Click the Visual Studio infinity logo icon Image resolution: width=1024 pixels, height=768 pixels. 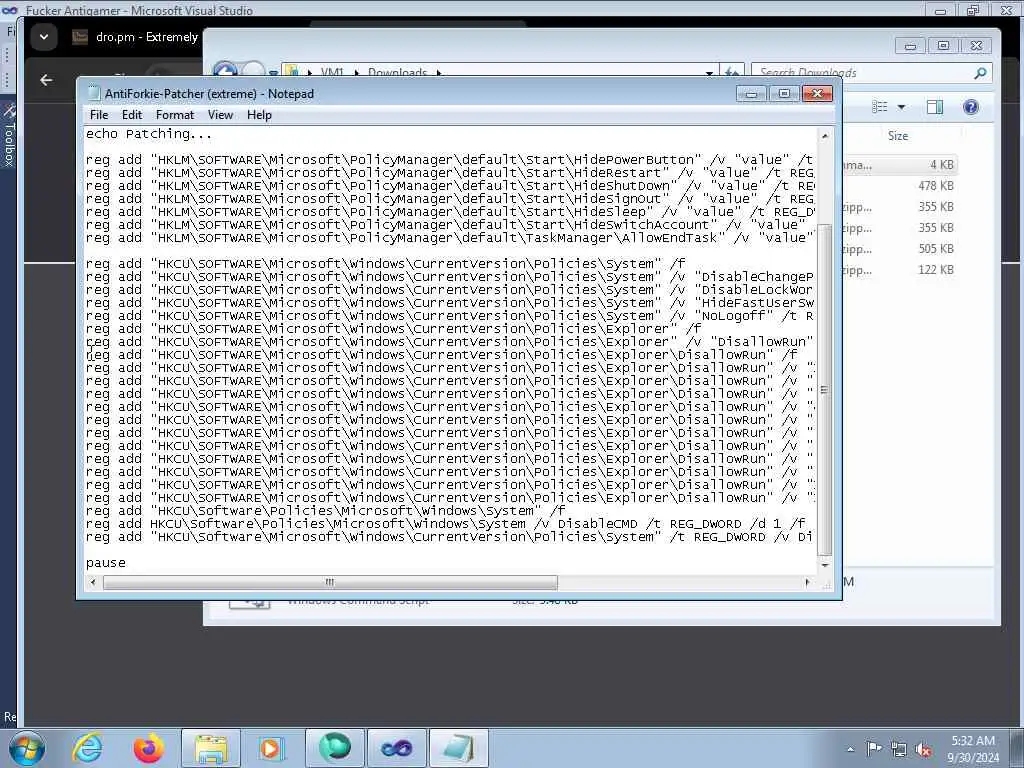[9, 10]
